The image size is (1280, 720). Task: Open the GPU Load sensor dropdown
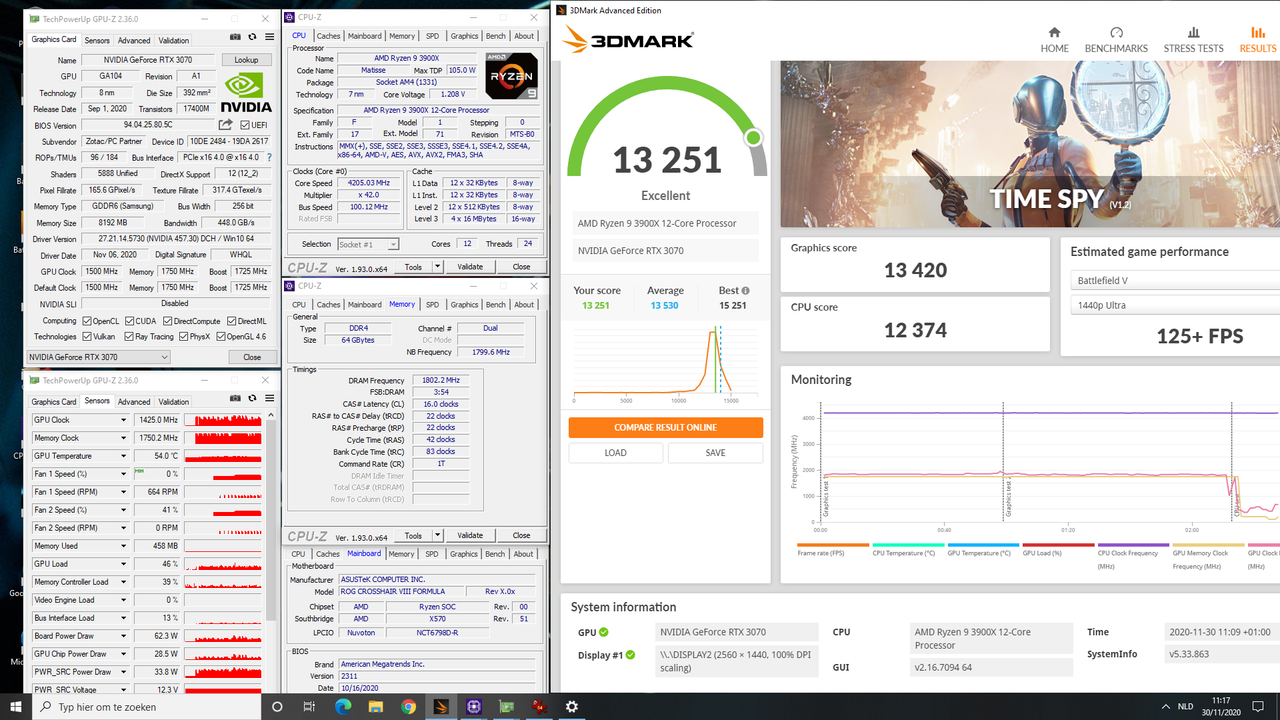(124, 564)
